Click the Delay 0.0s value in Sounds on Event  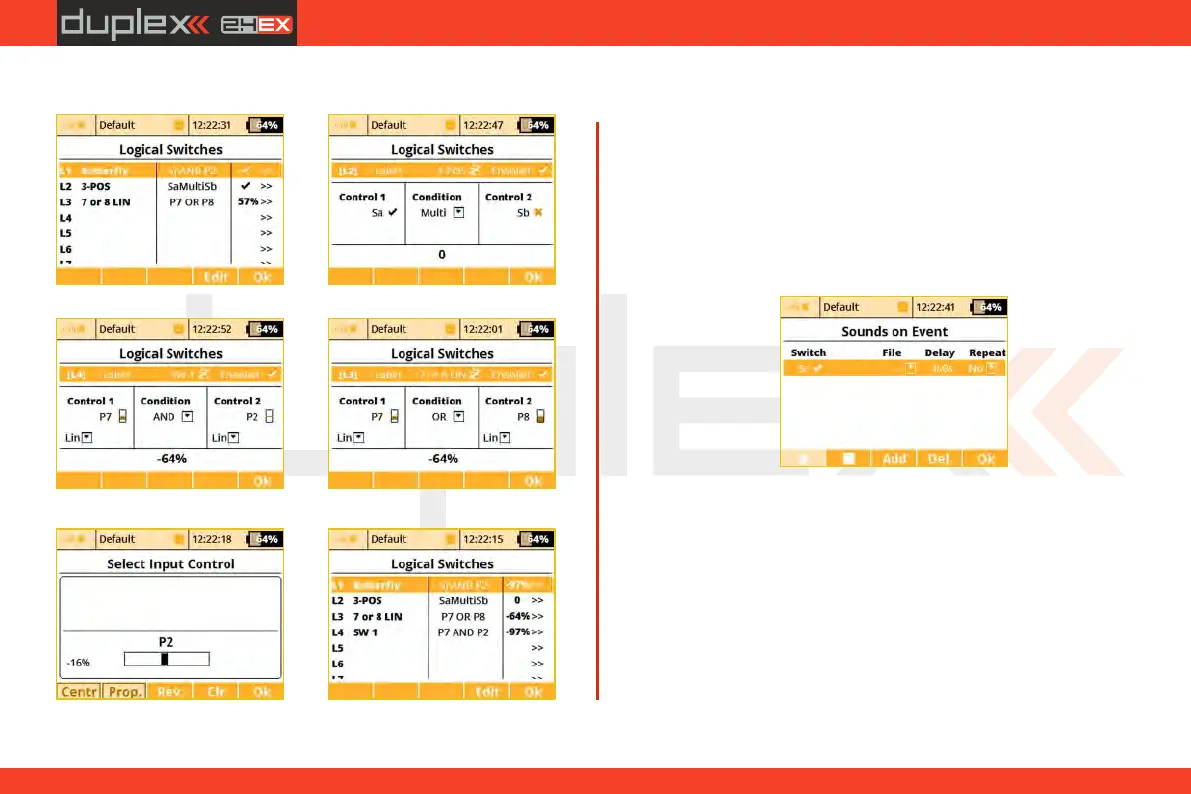[x=943, y=369]
